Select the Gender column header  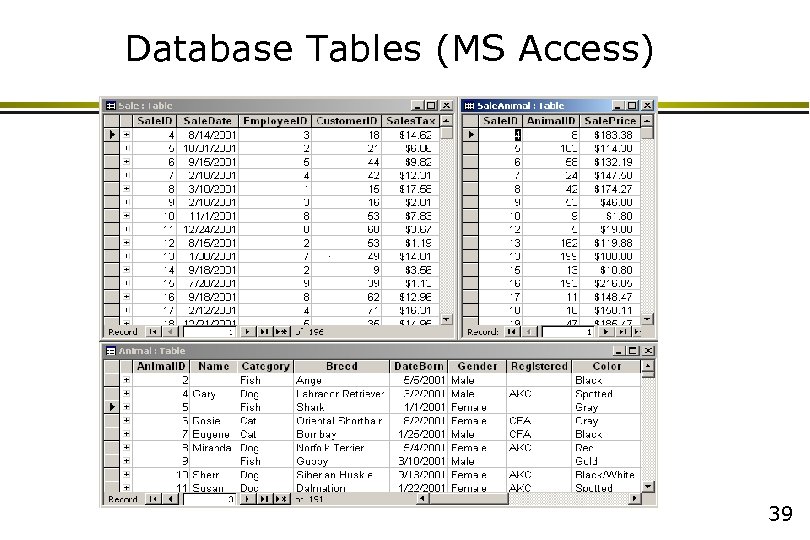coord(477,366)
